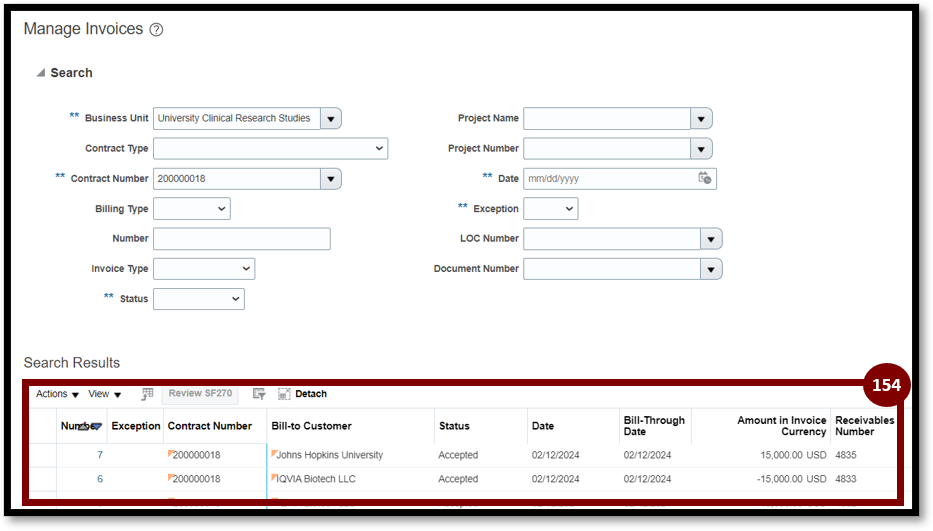This screenshot has height=531, width=933.
Task: Open Status dropdown in search form
Action: coord(199,299)
